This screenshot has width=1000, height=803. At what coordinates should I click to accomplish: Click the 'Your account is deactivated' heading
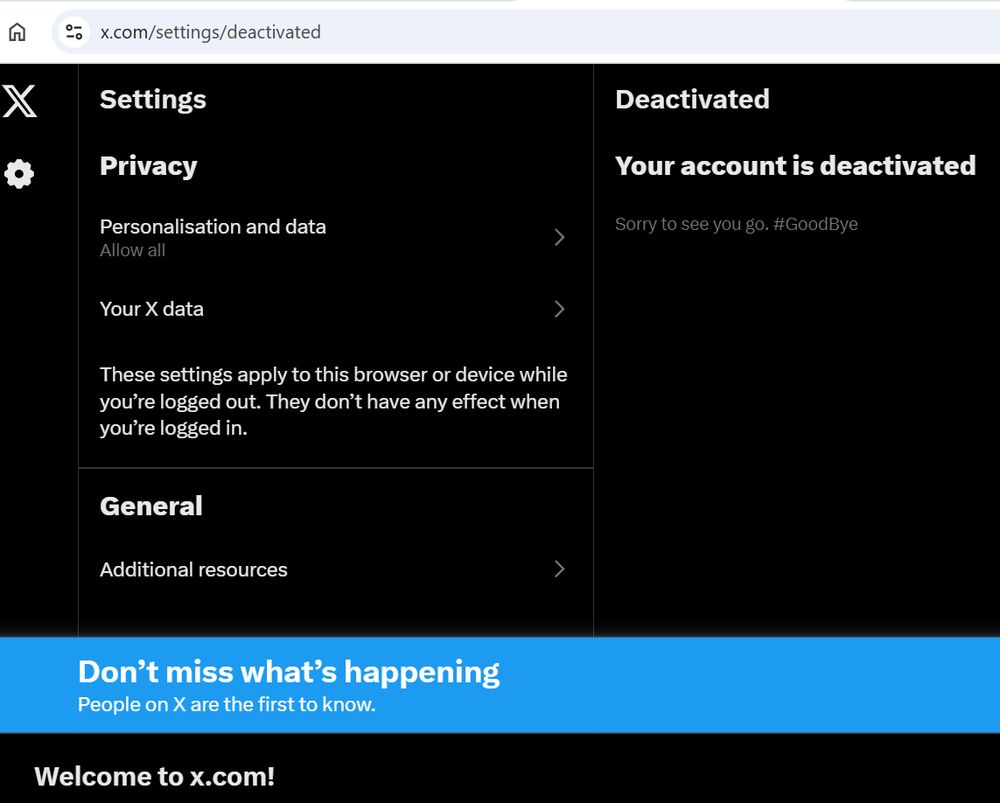pyautogui.click(x=795, y=166)
